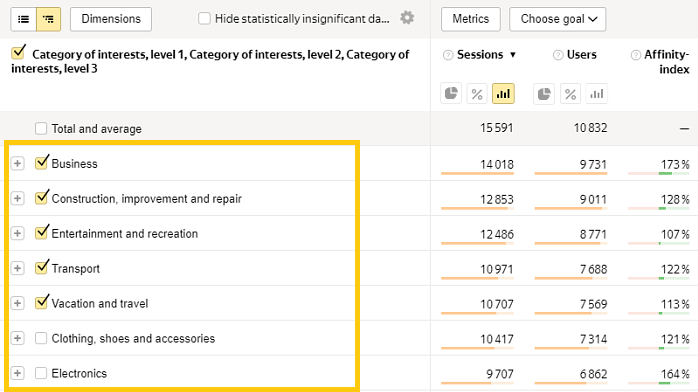
Task: Check the Electronics row checkbox
Action: click(41, 373)
